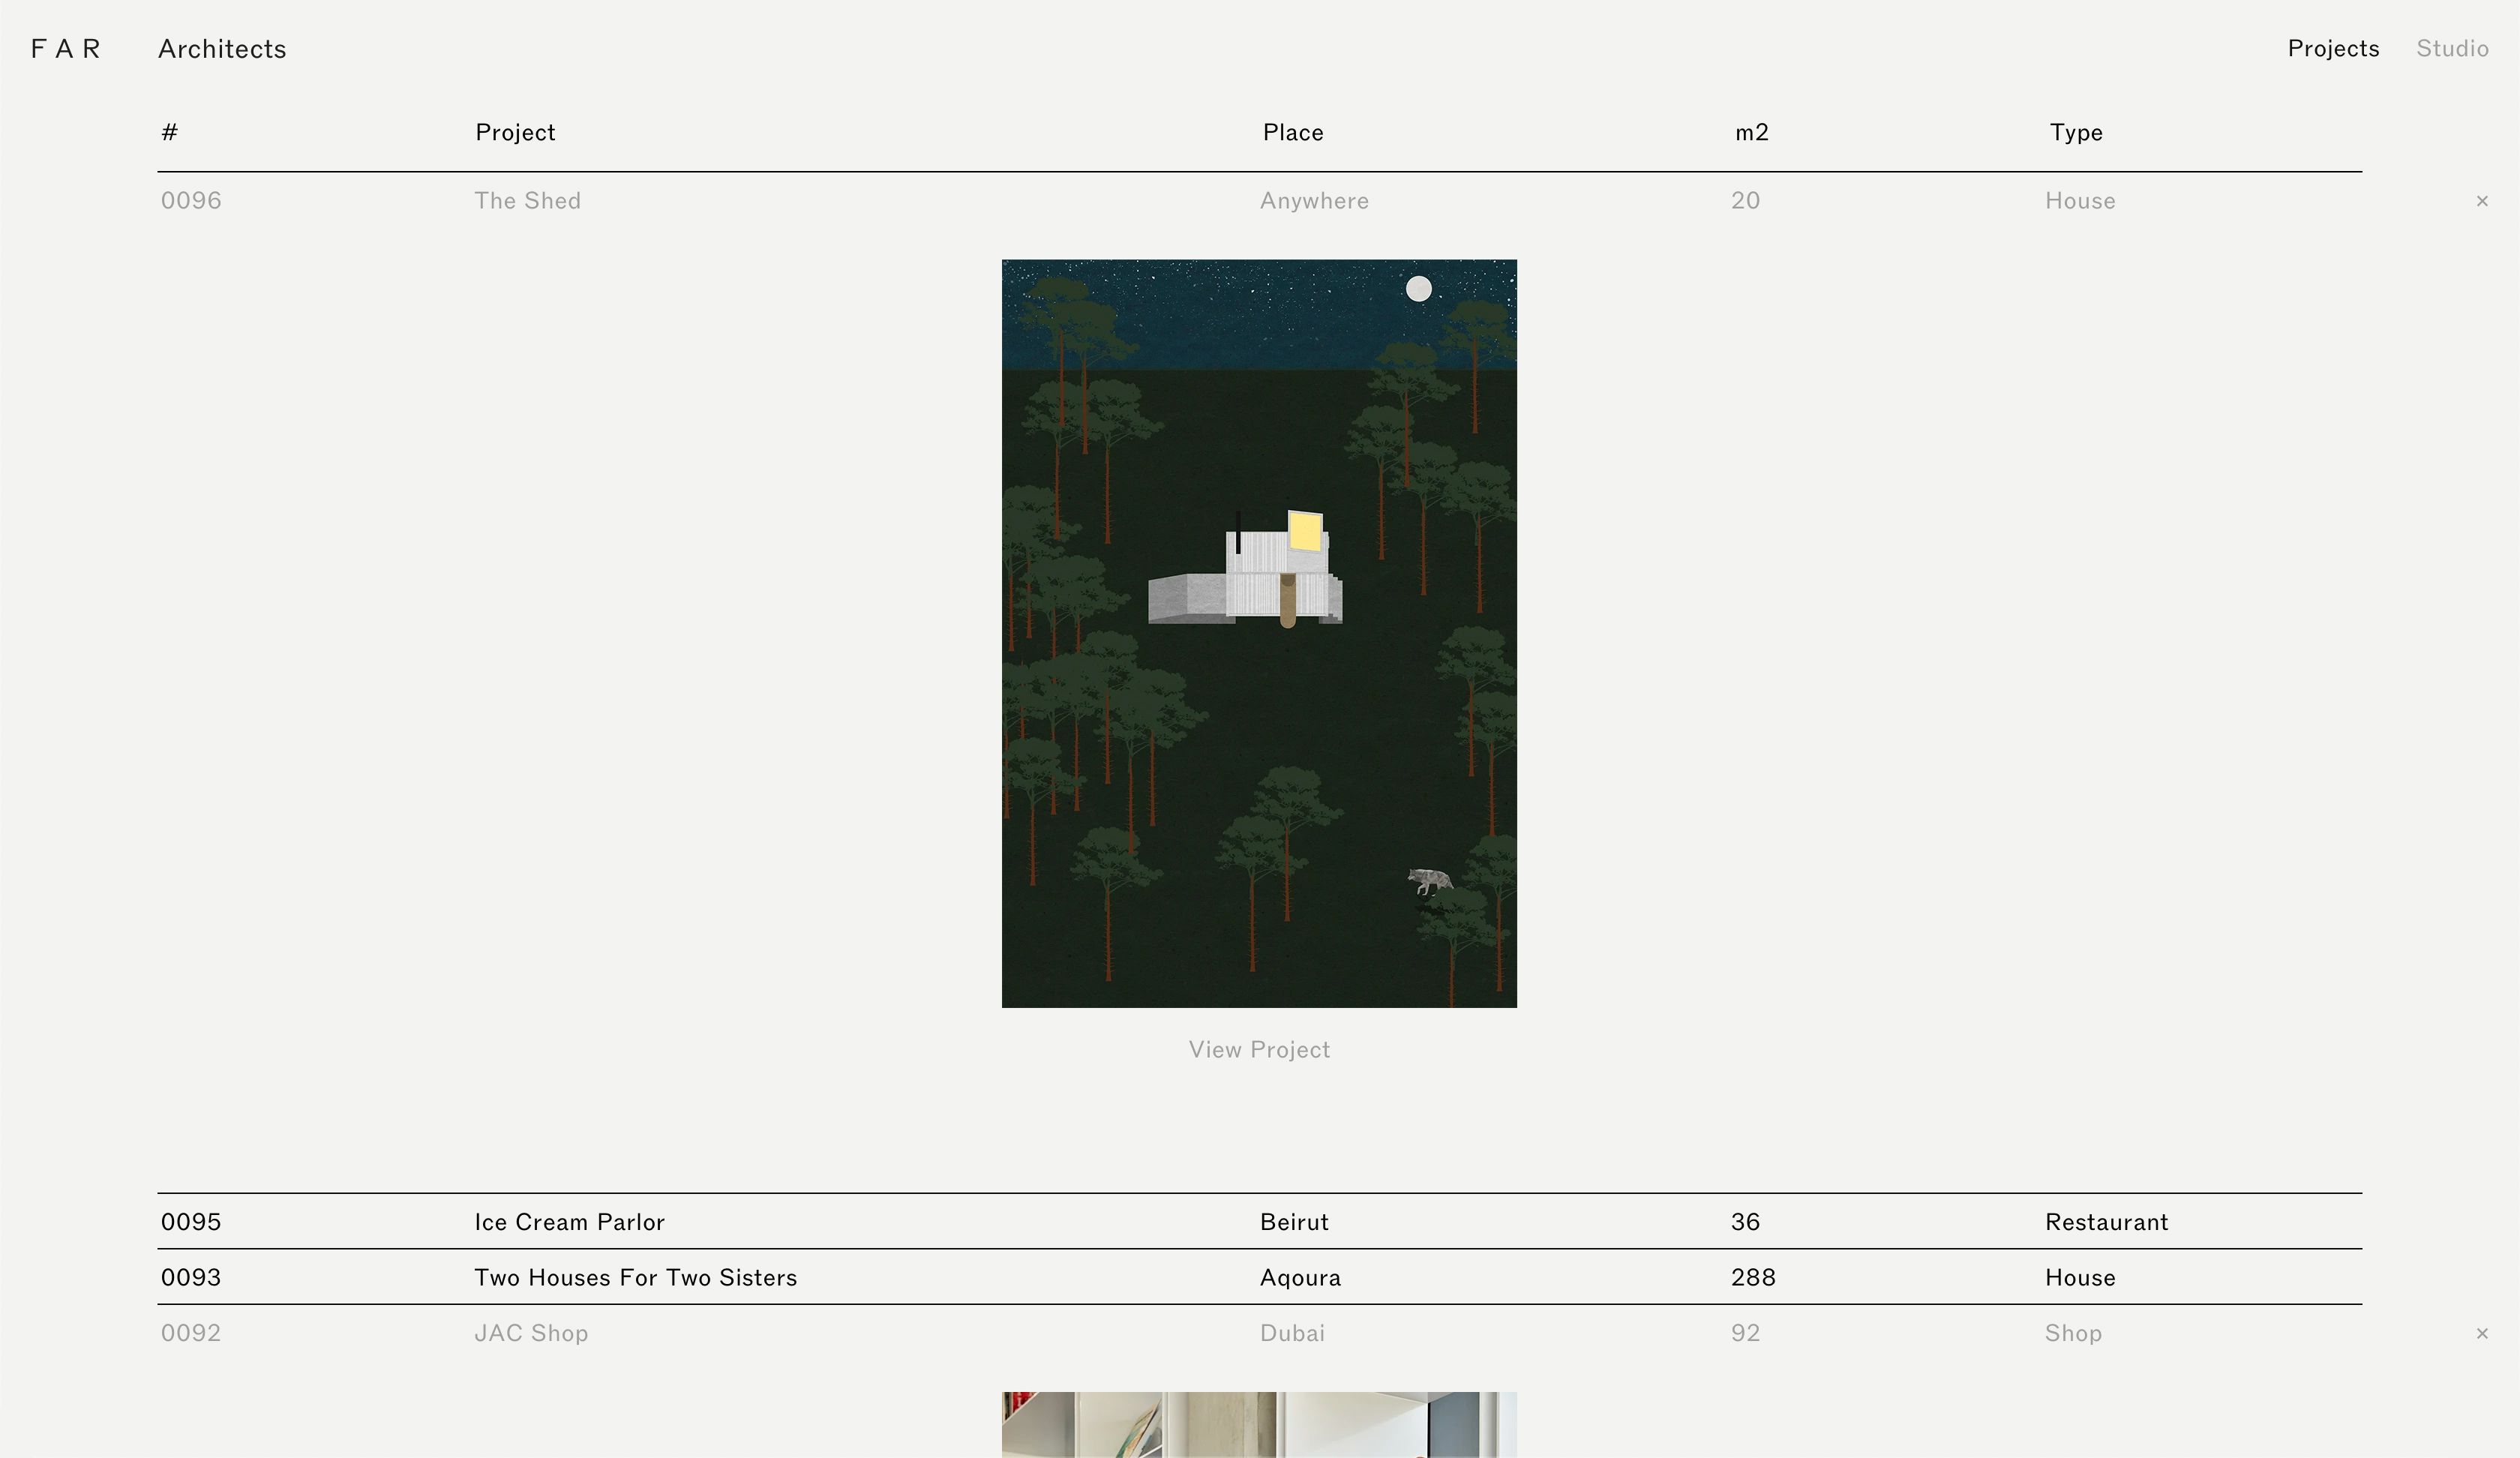Click the View Project link
Viewport: 2520px width, 1458px height.
click(x=1258, y=1049)
